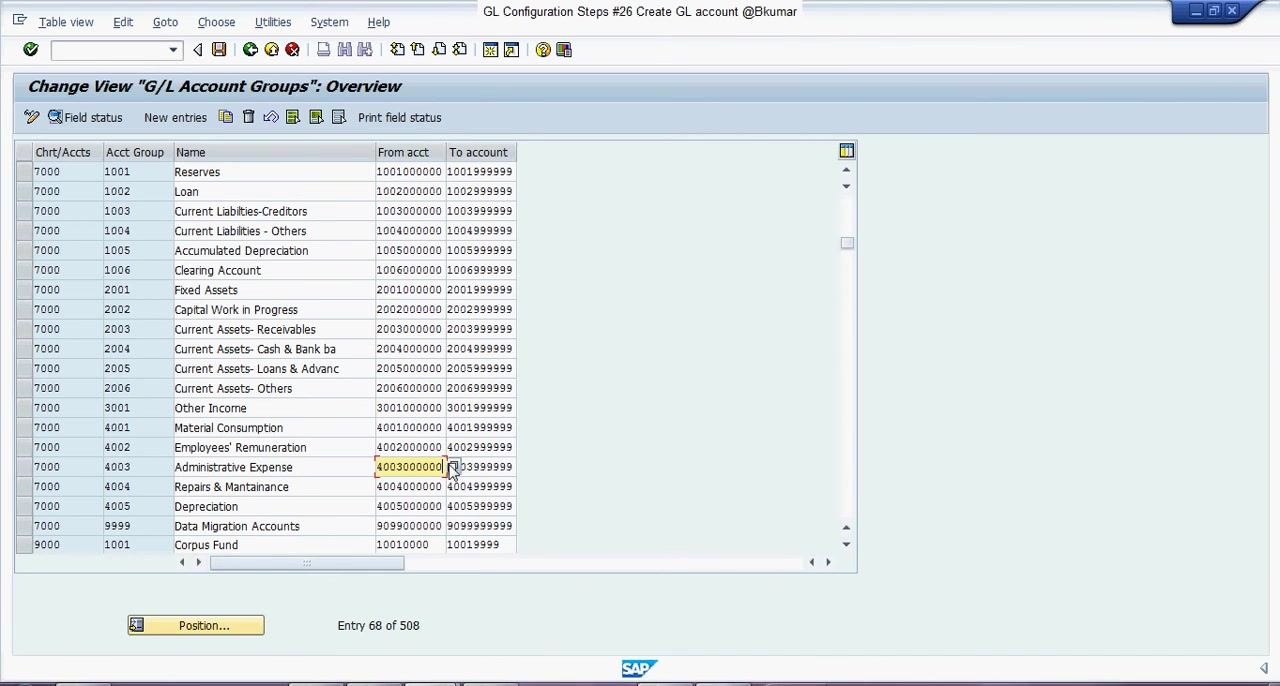Click scroll up arrow below table settings icon
Viewport: 1280px width, 686px height.
846,170
